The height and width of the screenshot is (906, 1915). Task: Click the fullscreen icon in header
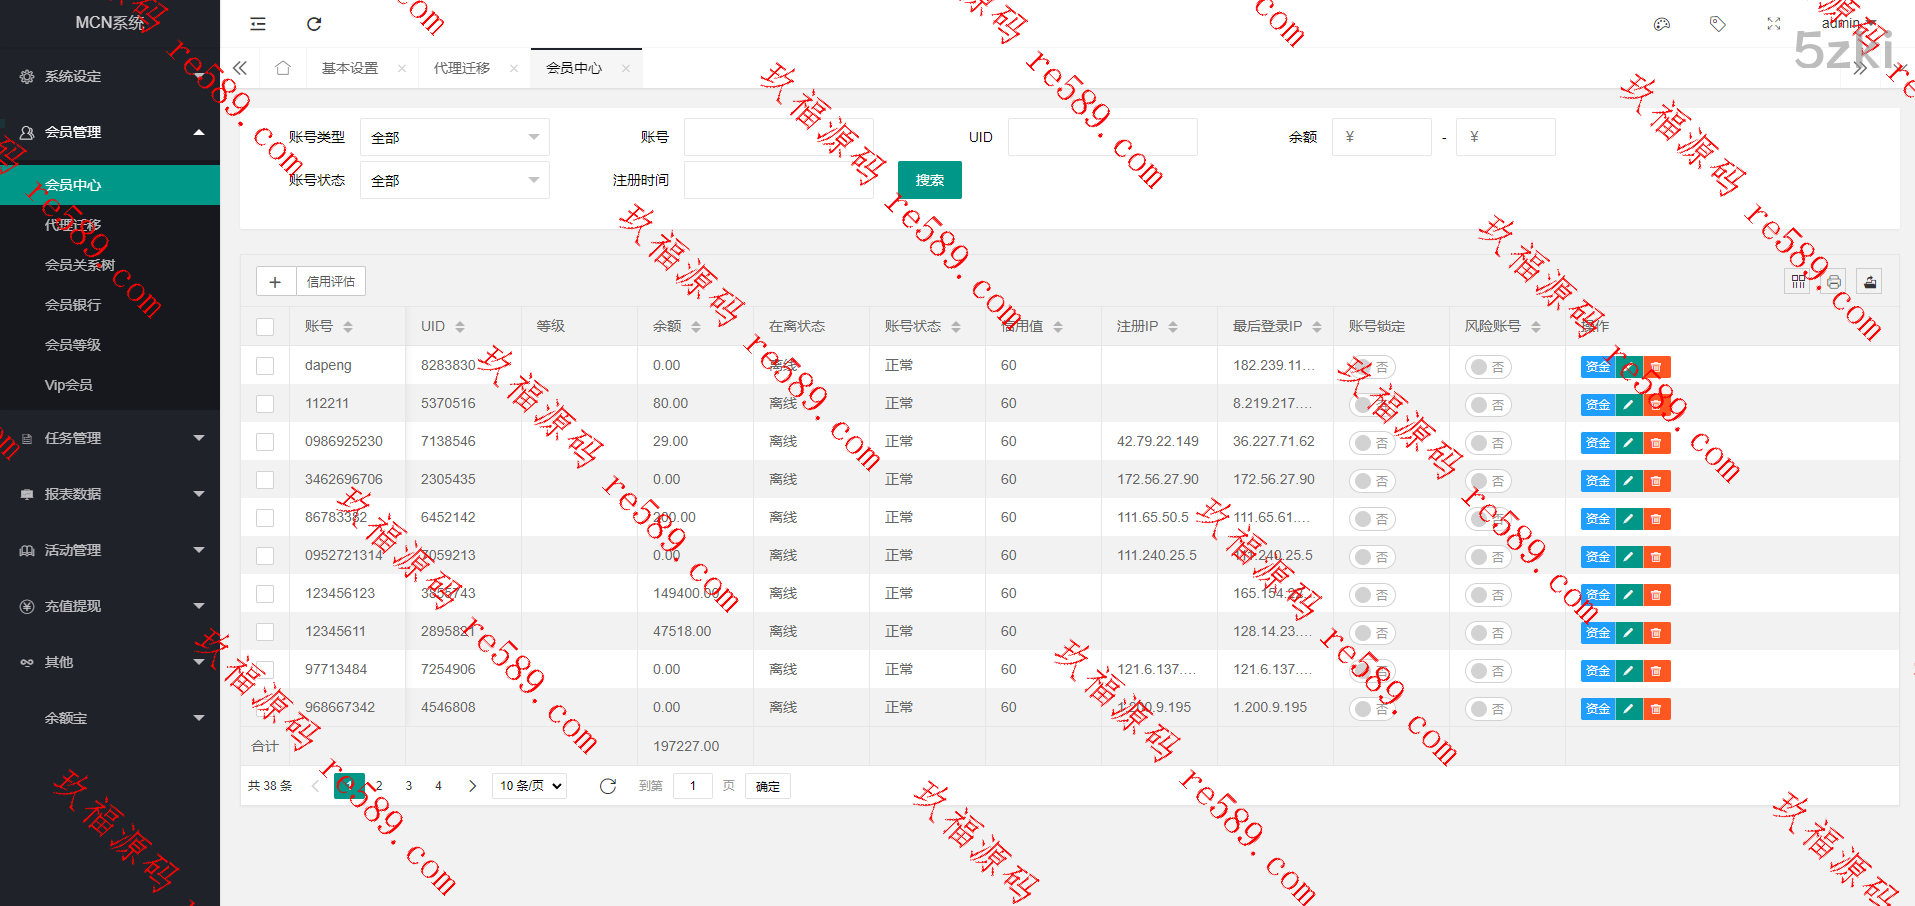pos(1774,24)
